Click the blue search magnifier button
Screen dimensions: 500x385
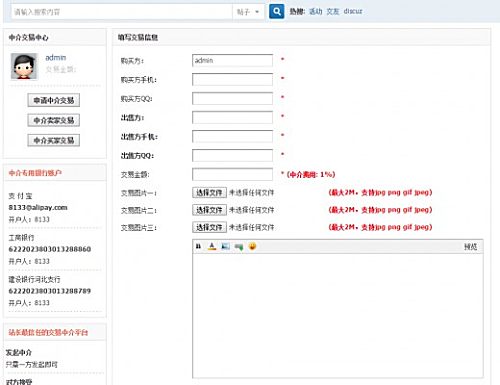tap(276, 12)
